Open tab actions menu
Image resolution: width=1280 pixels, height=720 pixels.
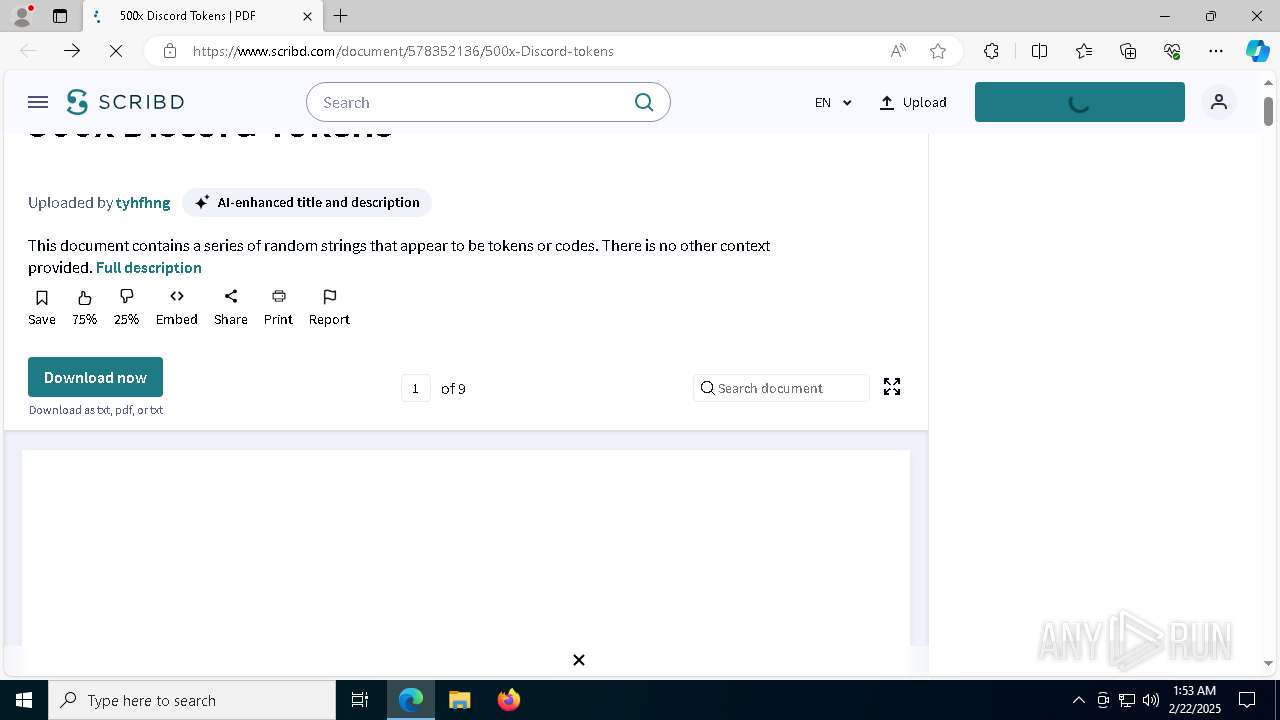(x=60, y=16)
